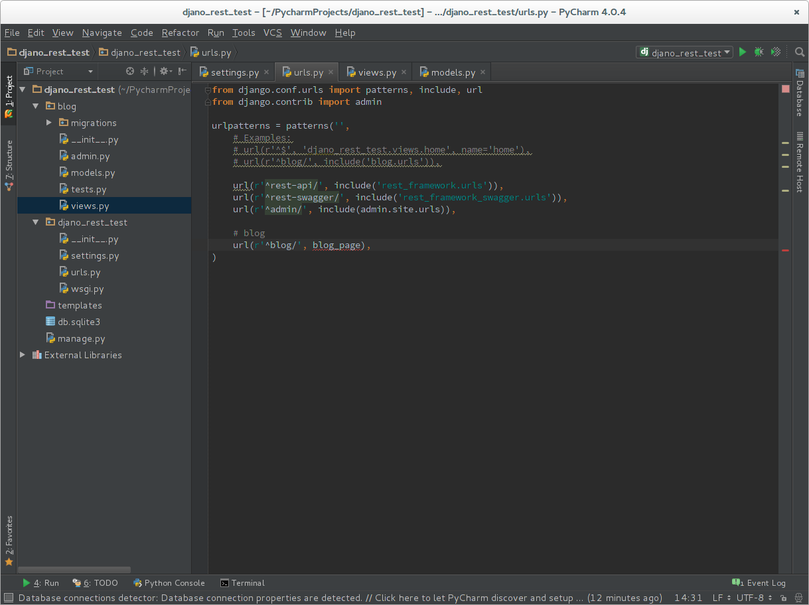Open the Refactor menu
The height and width of the screenshot is (605, 809).
[180, 32]
